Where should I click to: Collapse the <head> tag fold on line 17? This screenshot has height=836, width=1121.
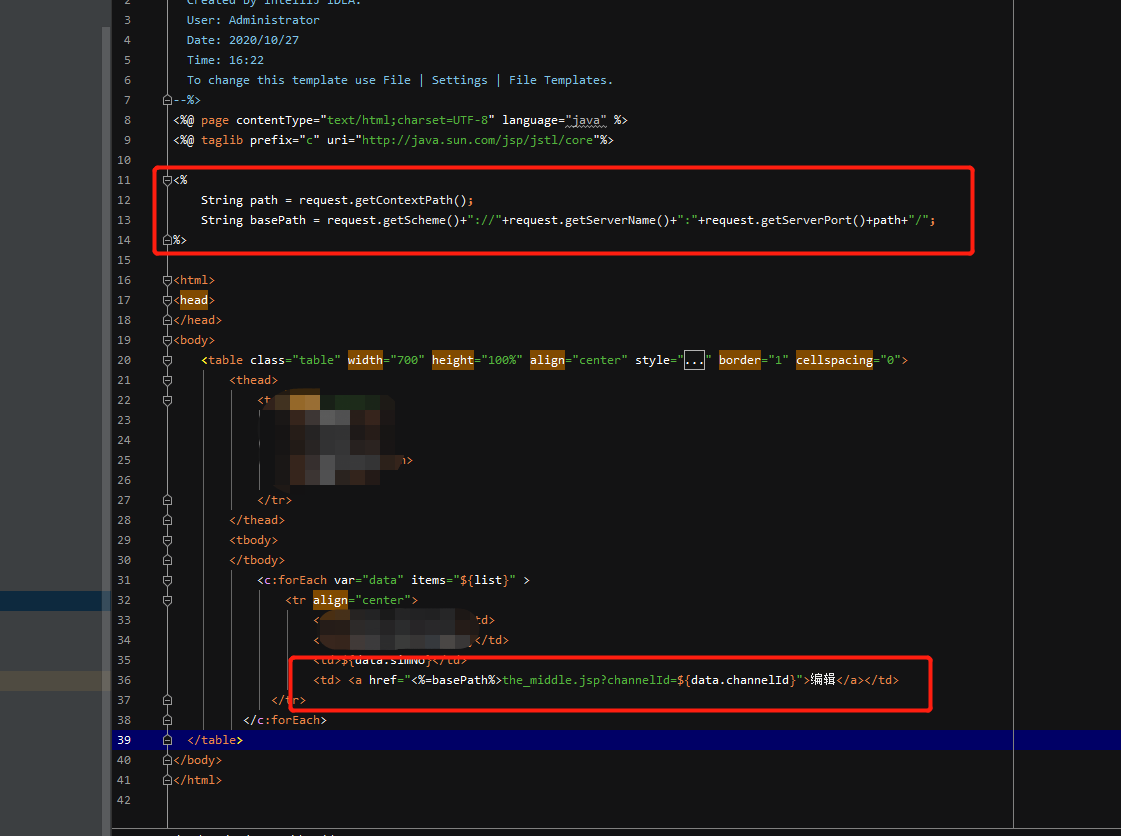tap(167, 300)
